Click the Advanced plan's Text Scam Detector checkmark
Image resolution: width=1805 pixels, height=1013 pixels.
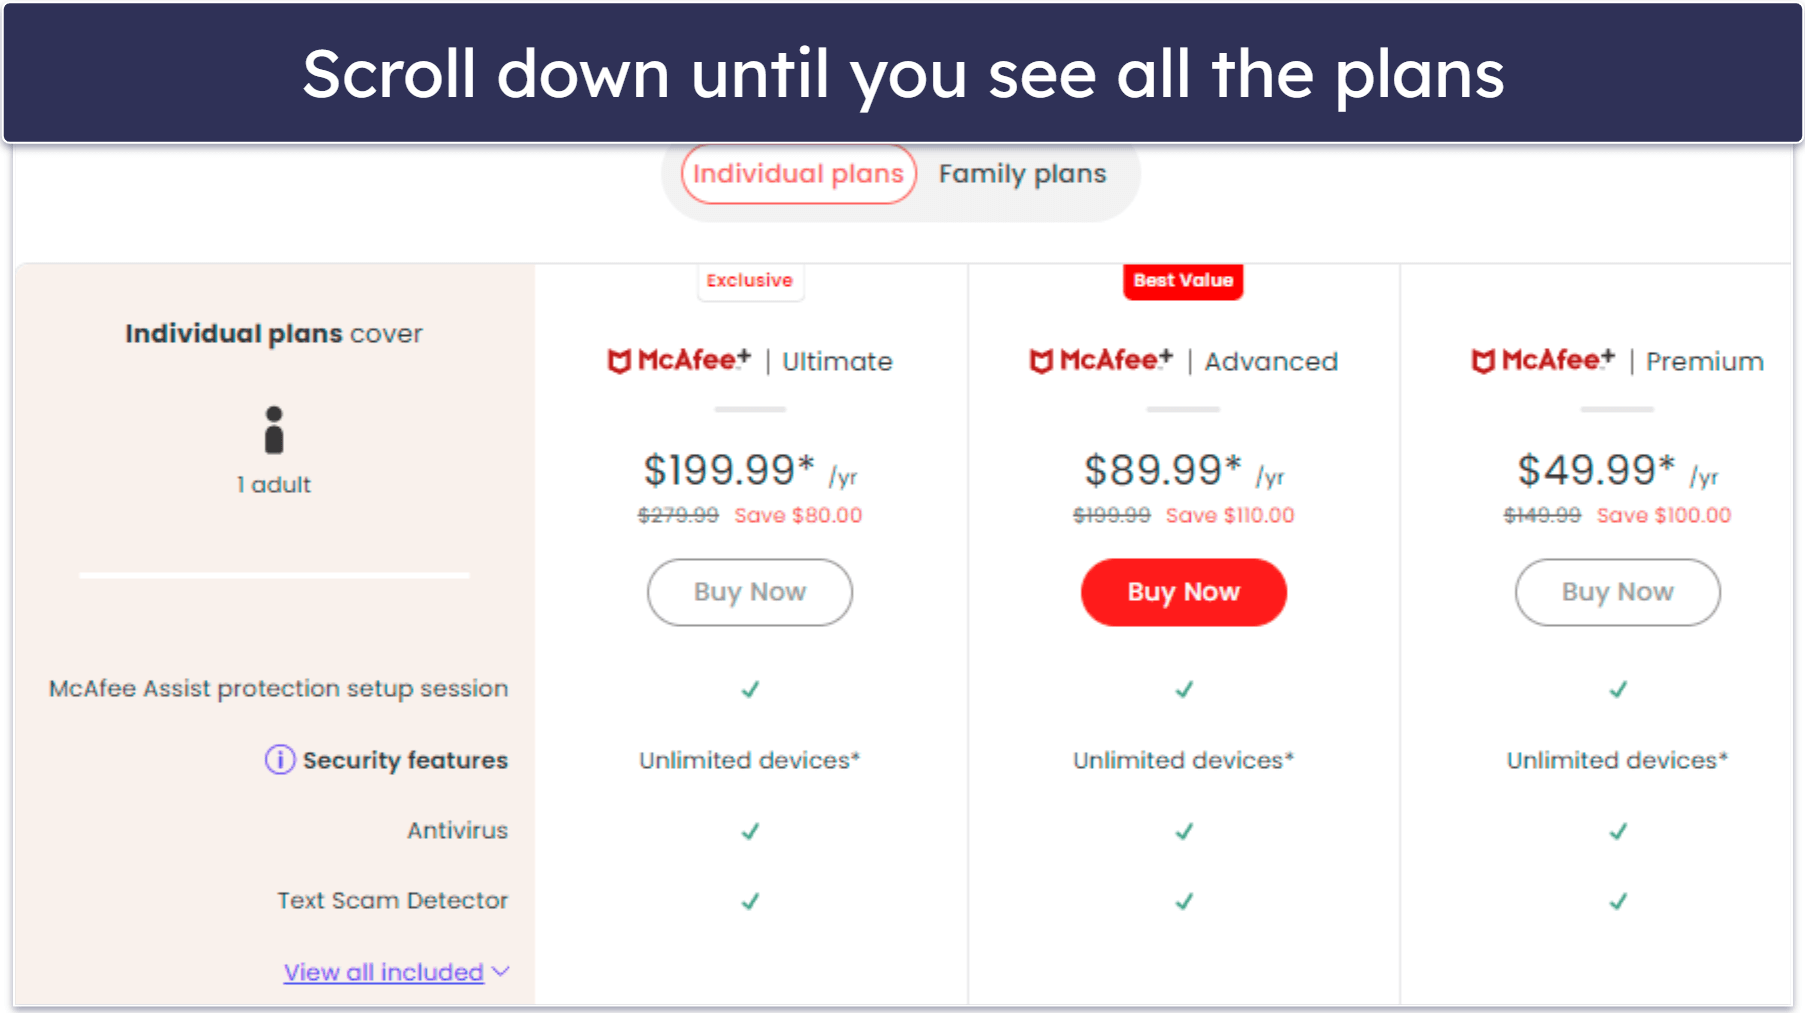(x=1183, y=901)
